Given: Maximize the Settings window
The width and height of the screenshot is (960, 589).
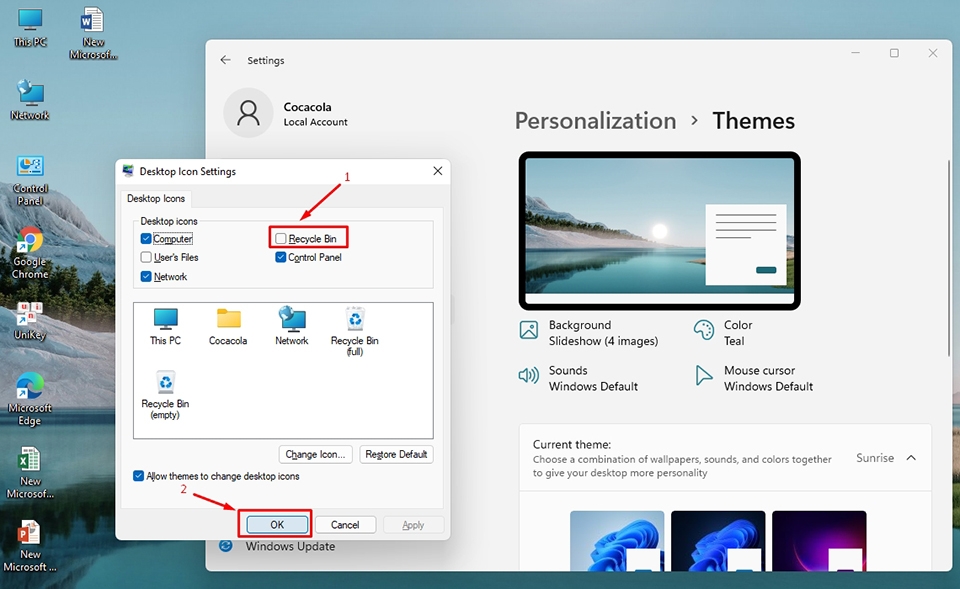Looking at the screenshot, I should [894, 53].
